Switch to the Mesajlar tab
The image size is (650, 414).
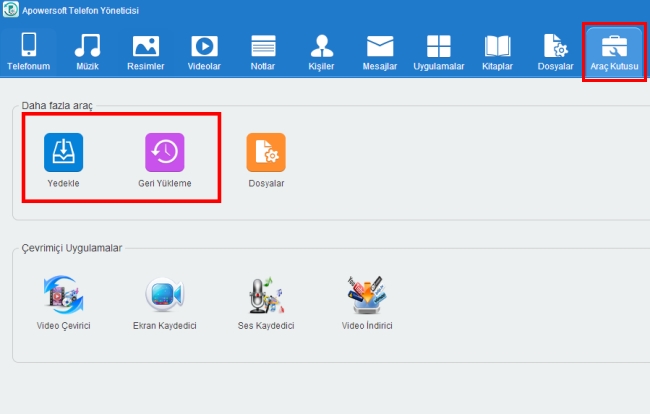click(380, 52)
